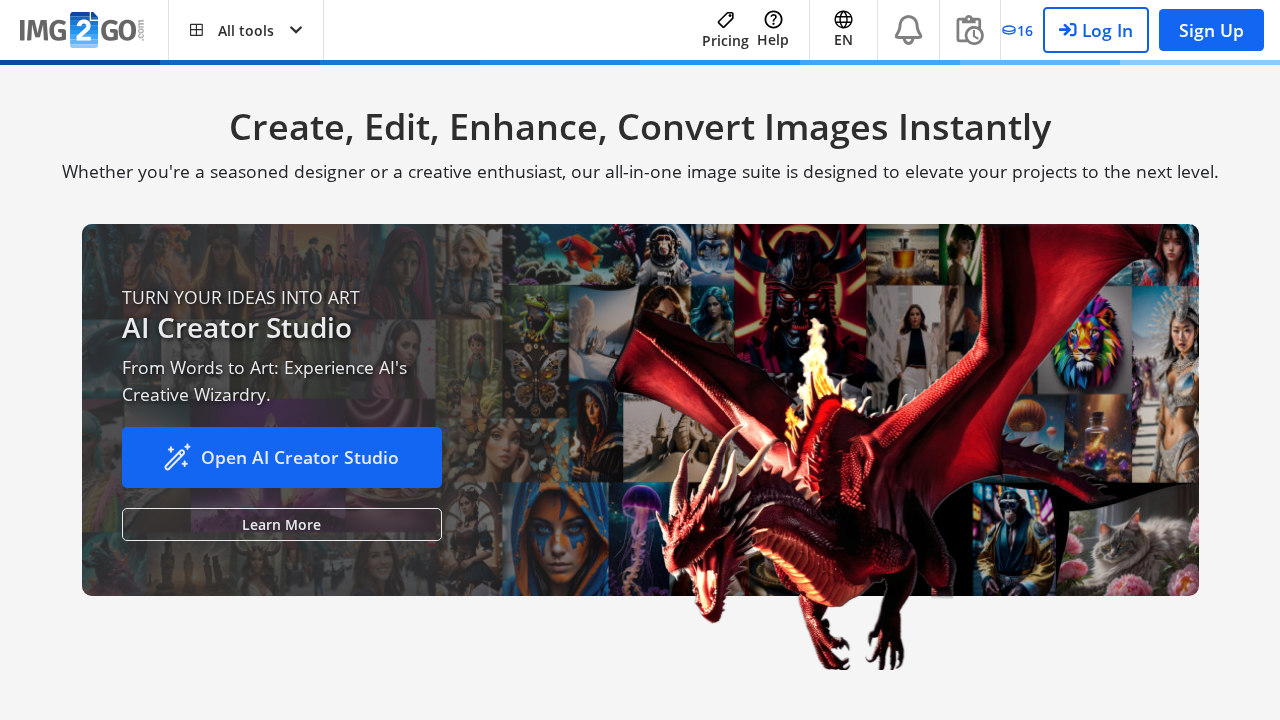The width and height of the screenshot is (1280, 720).
Task: Open AI Creator Studio
Action: tap(281, 457)
